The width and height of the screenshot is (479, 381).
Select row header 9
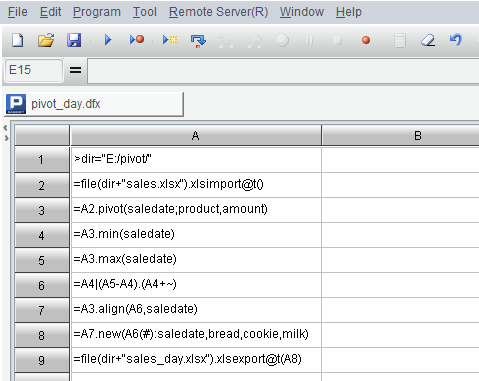tap(42, 360)
